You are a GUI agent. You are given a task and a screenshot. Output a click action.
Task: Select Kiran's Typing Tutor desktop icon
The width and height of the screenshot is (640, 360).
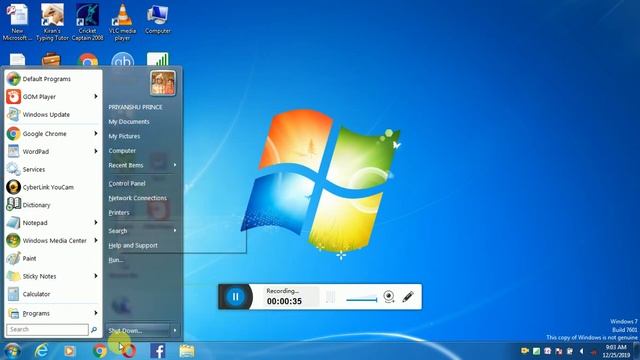click(x=52, y=22)
